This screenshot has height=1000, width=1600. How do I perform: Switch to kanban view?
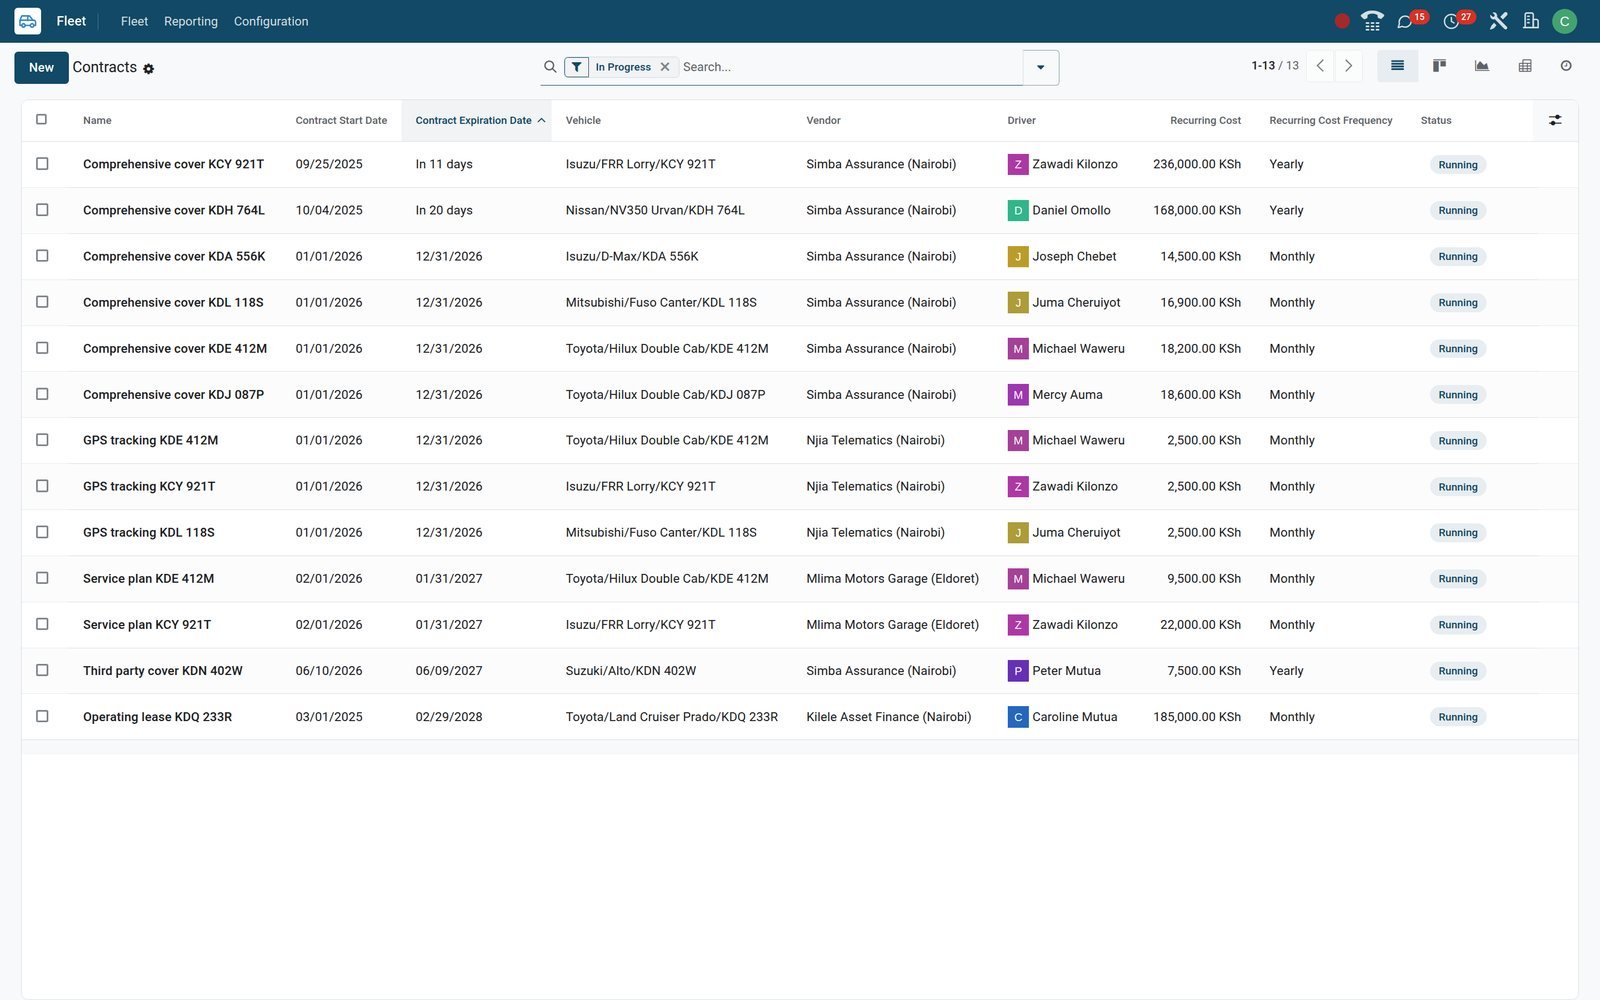point(1440,66)
